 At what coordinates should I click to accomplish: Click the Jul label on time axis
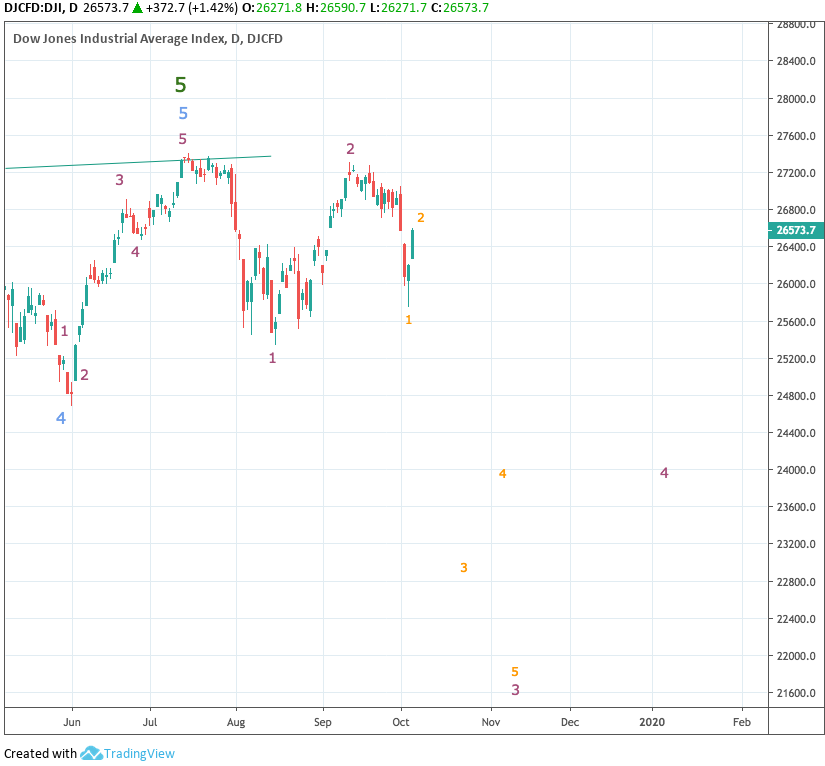[x=150, y=722]
